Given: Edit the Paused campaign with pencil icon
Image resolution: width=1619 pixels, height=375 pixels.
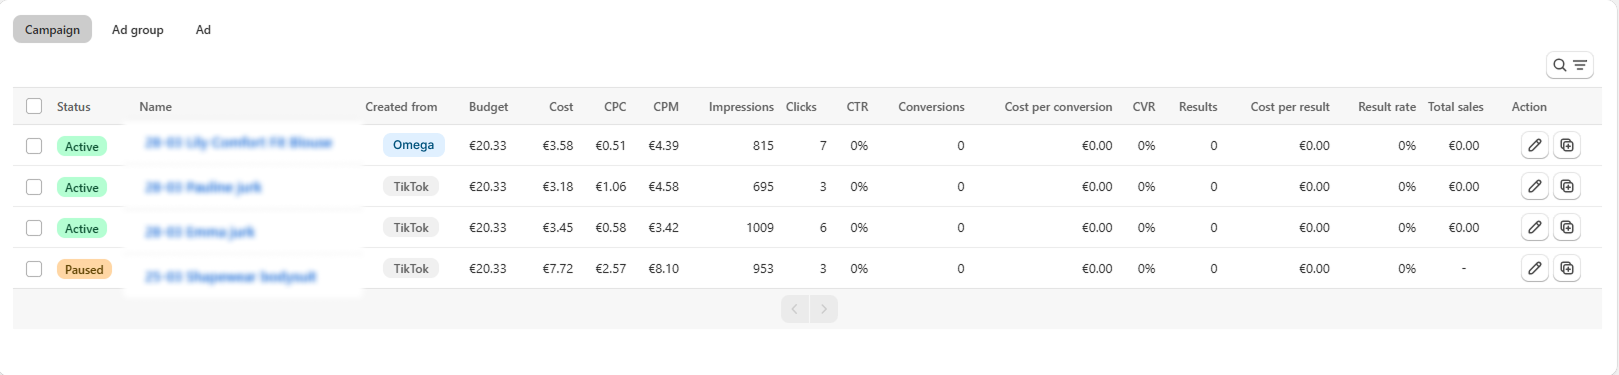Looking at the screenshot, I should click(1534, 268).
